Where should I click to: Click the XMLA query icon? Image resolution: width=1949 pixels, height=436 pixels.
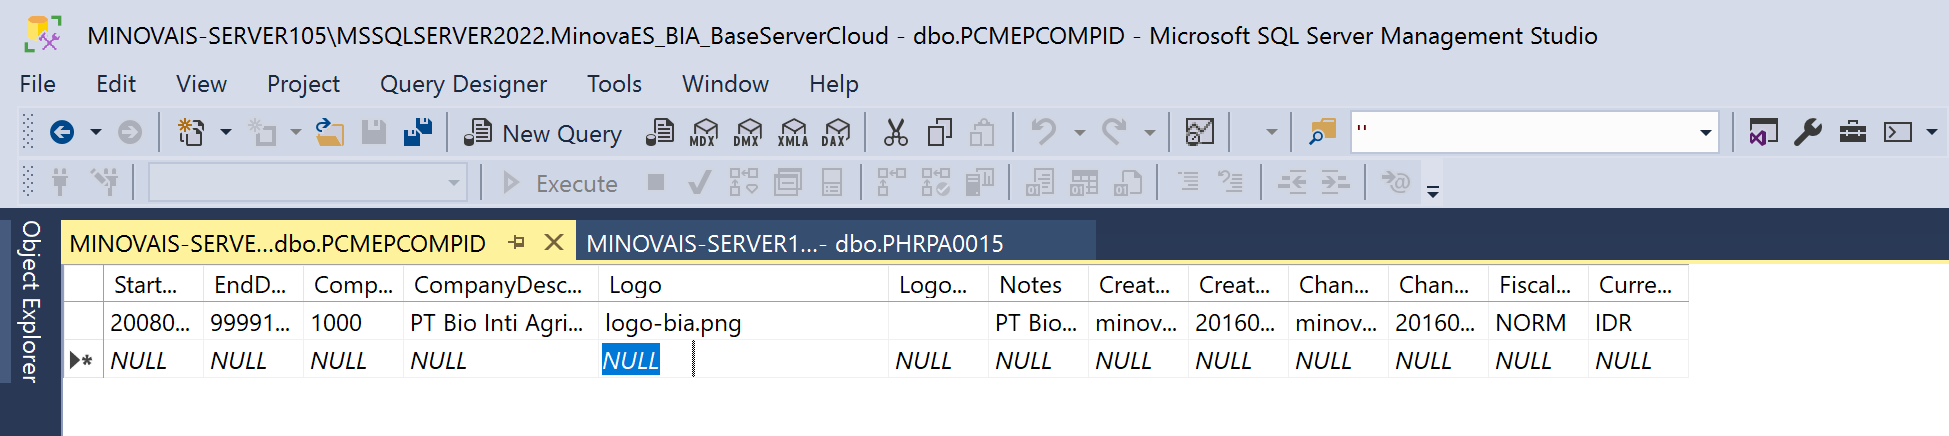pyautogui.click(x=792, y=132)
